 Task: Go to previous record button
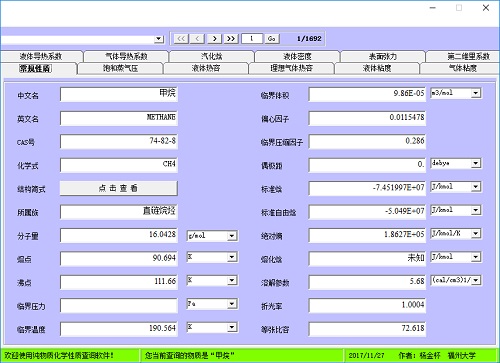(198, 39)
